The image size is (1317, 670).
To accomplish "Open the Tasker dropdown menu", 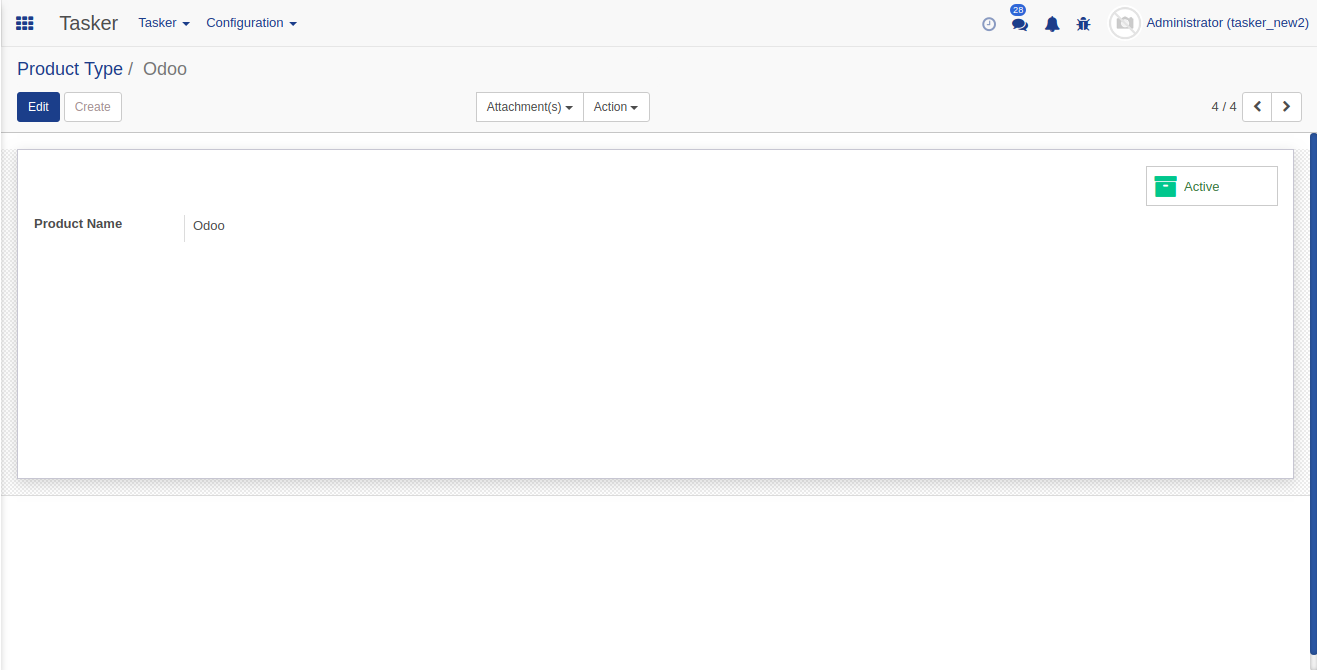I will coord(164,23).
